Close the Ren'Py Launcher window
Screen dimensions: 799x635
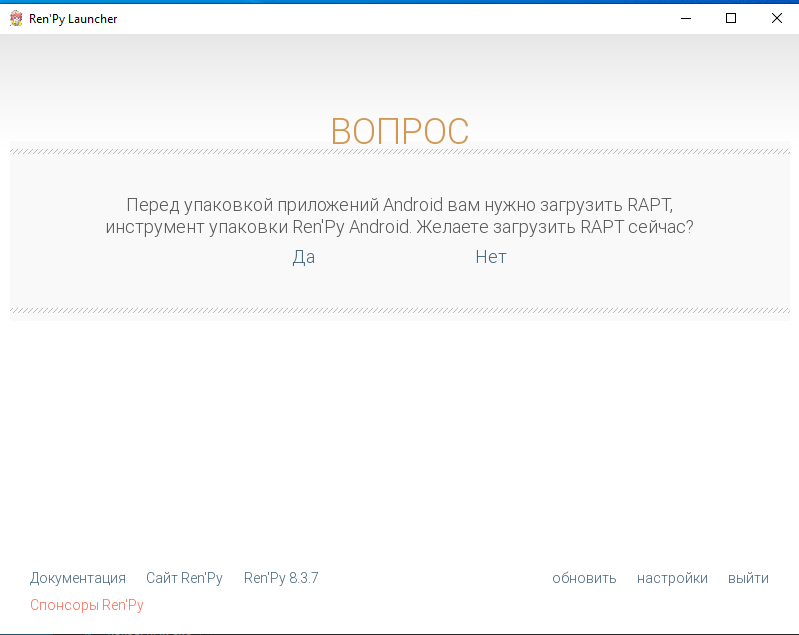pos(777,18)
